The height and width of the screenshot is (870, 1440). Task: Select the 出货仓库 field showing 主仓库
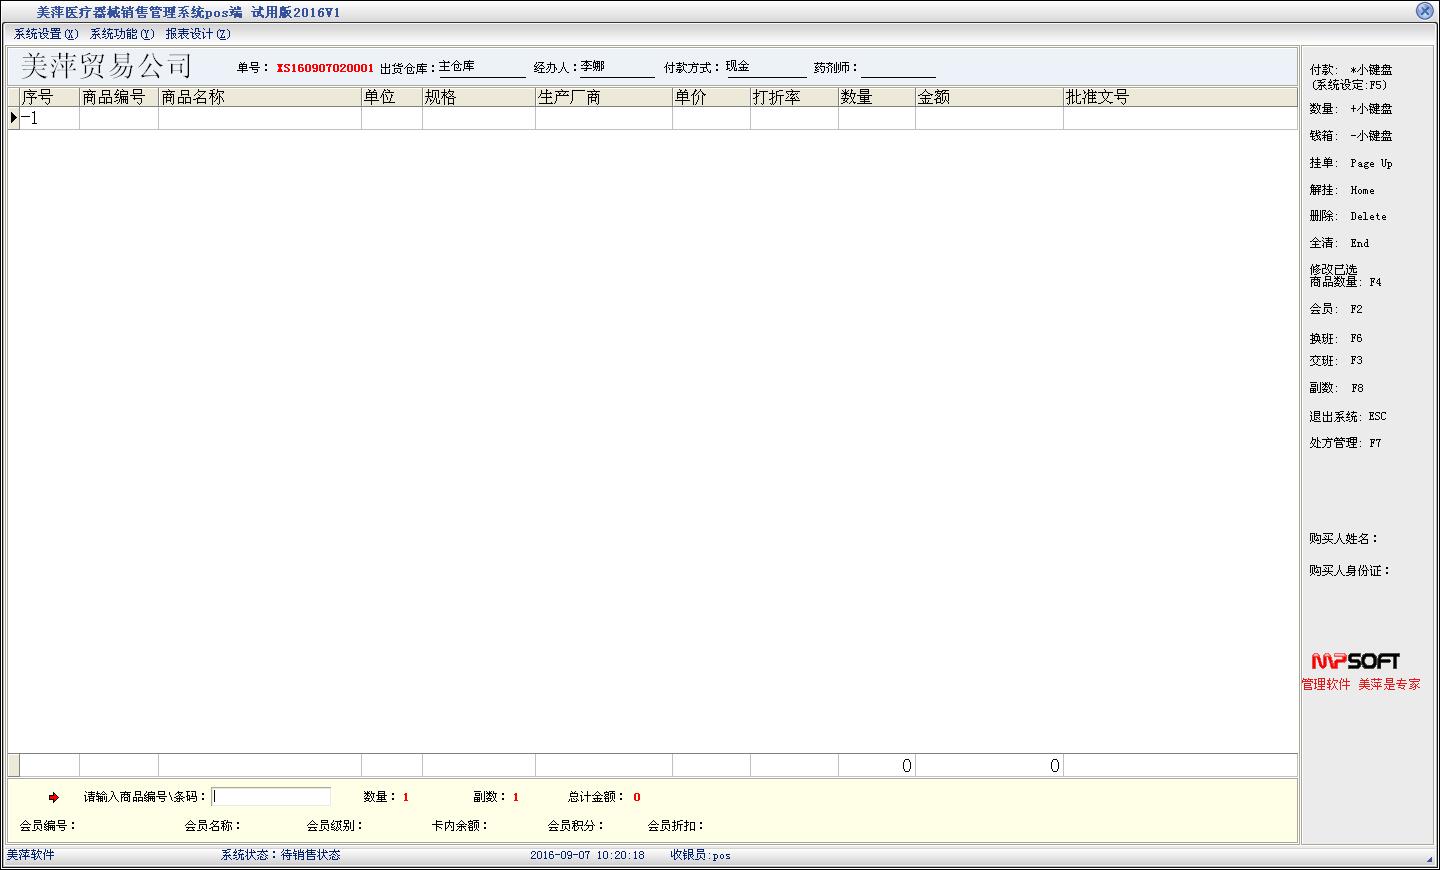(x=481, y=67)
